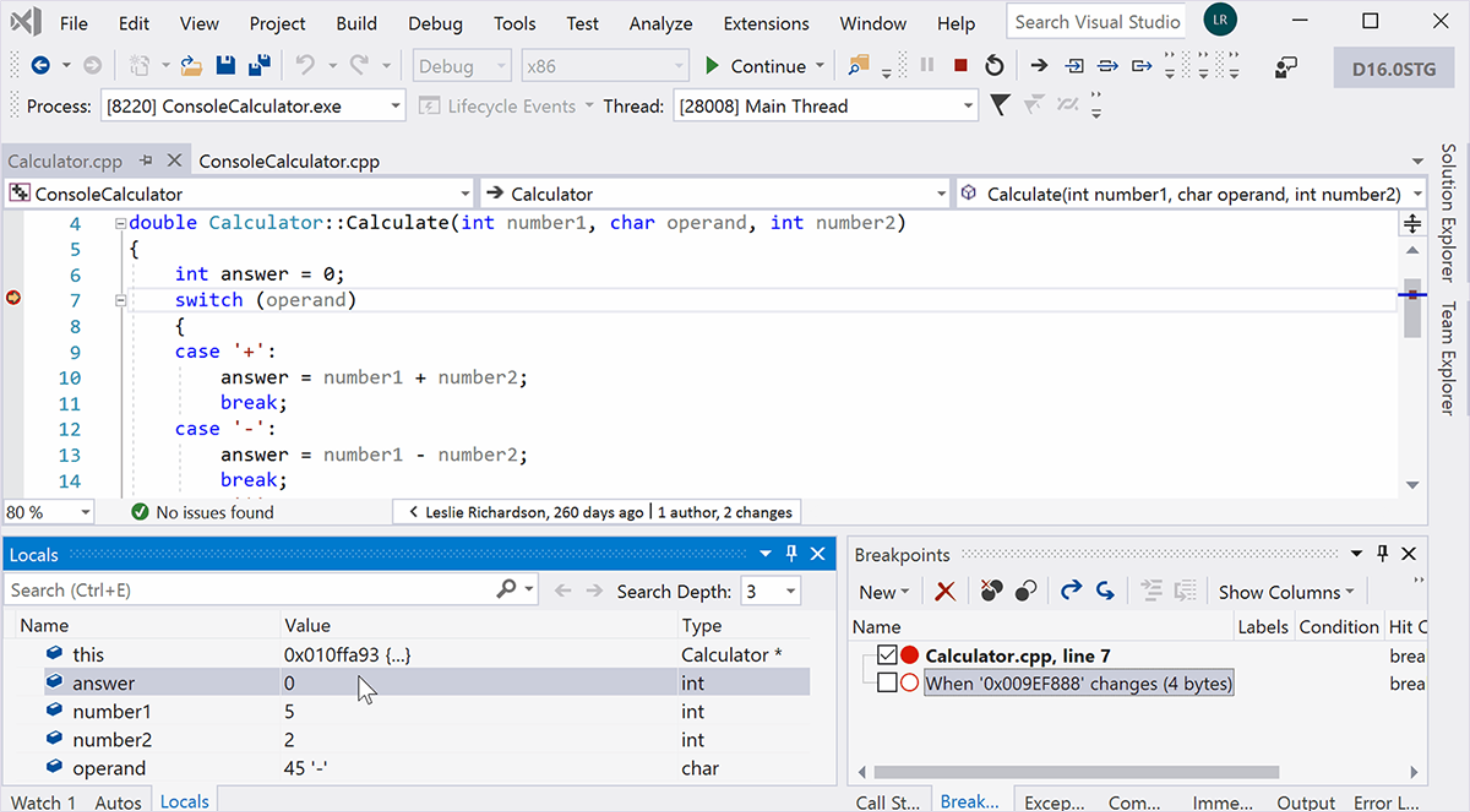The image size is (1470, 812).
Task: Open the ConsoleCalculator project scope dropdown
Action: 464,194
